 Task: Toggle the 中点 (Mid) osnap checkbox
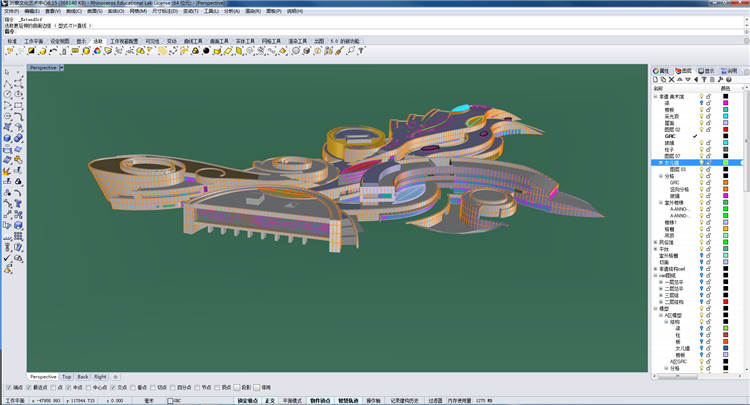point(68,387)
